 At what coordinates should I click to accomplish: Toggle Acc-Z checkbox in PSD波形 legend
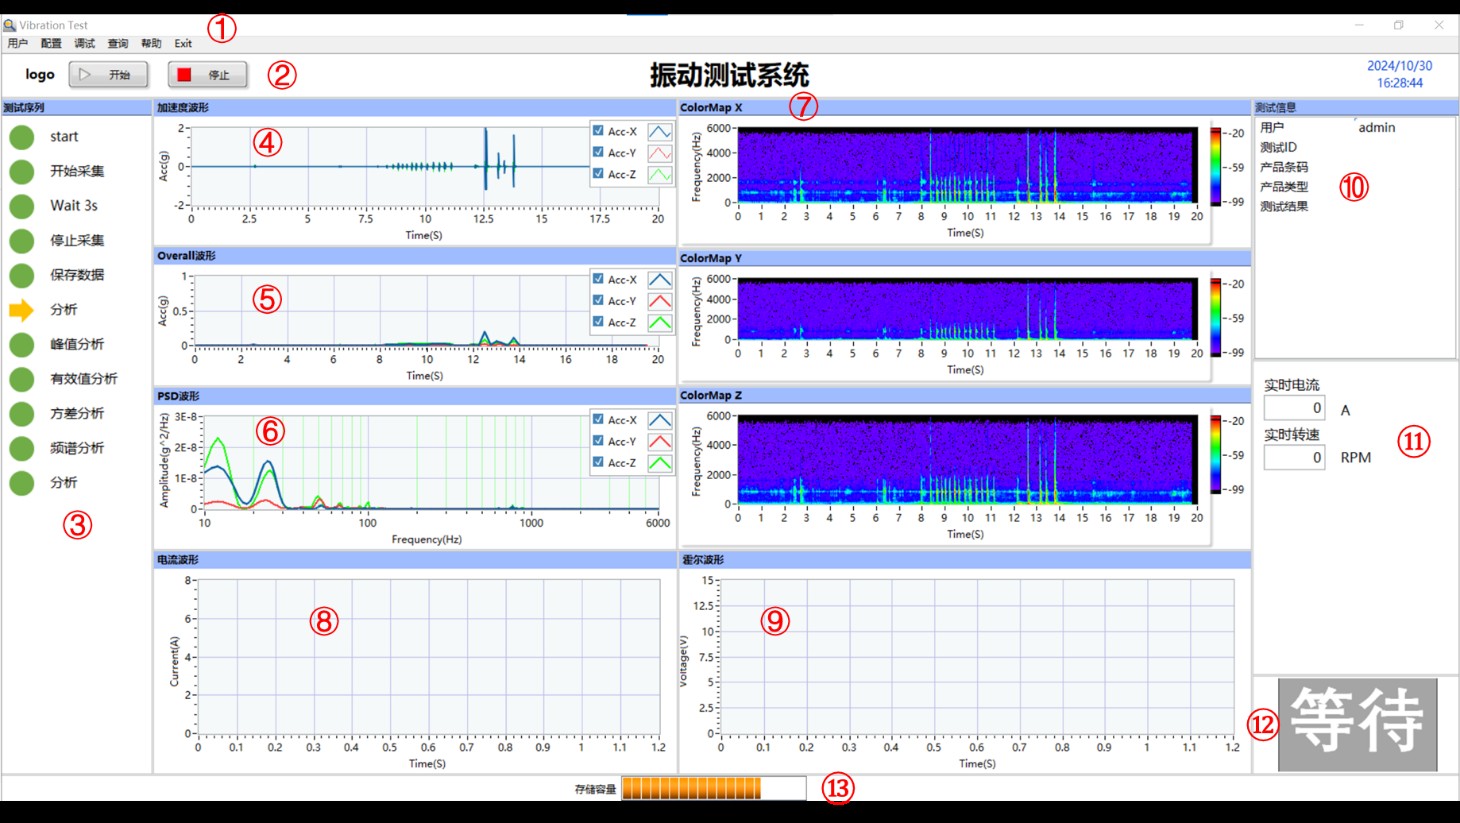tap(598, 462)
